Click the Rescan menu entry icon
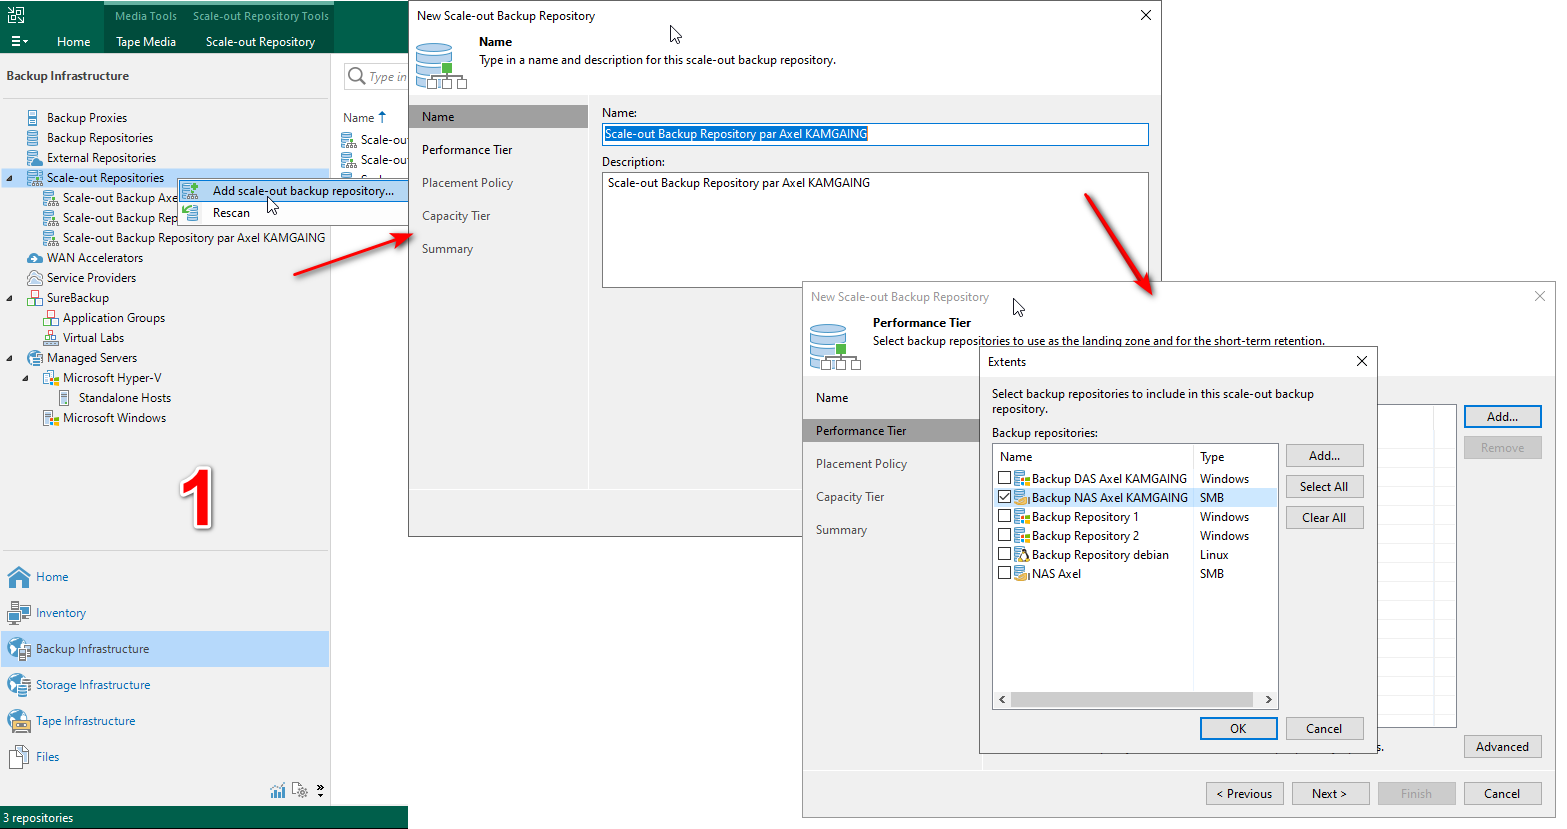 pyautogui.click(x=190, y=213)
